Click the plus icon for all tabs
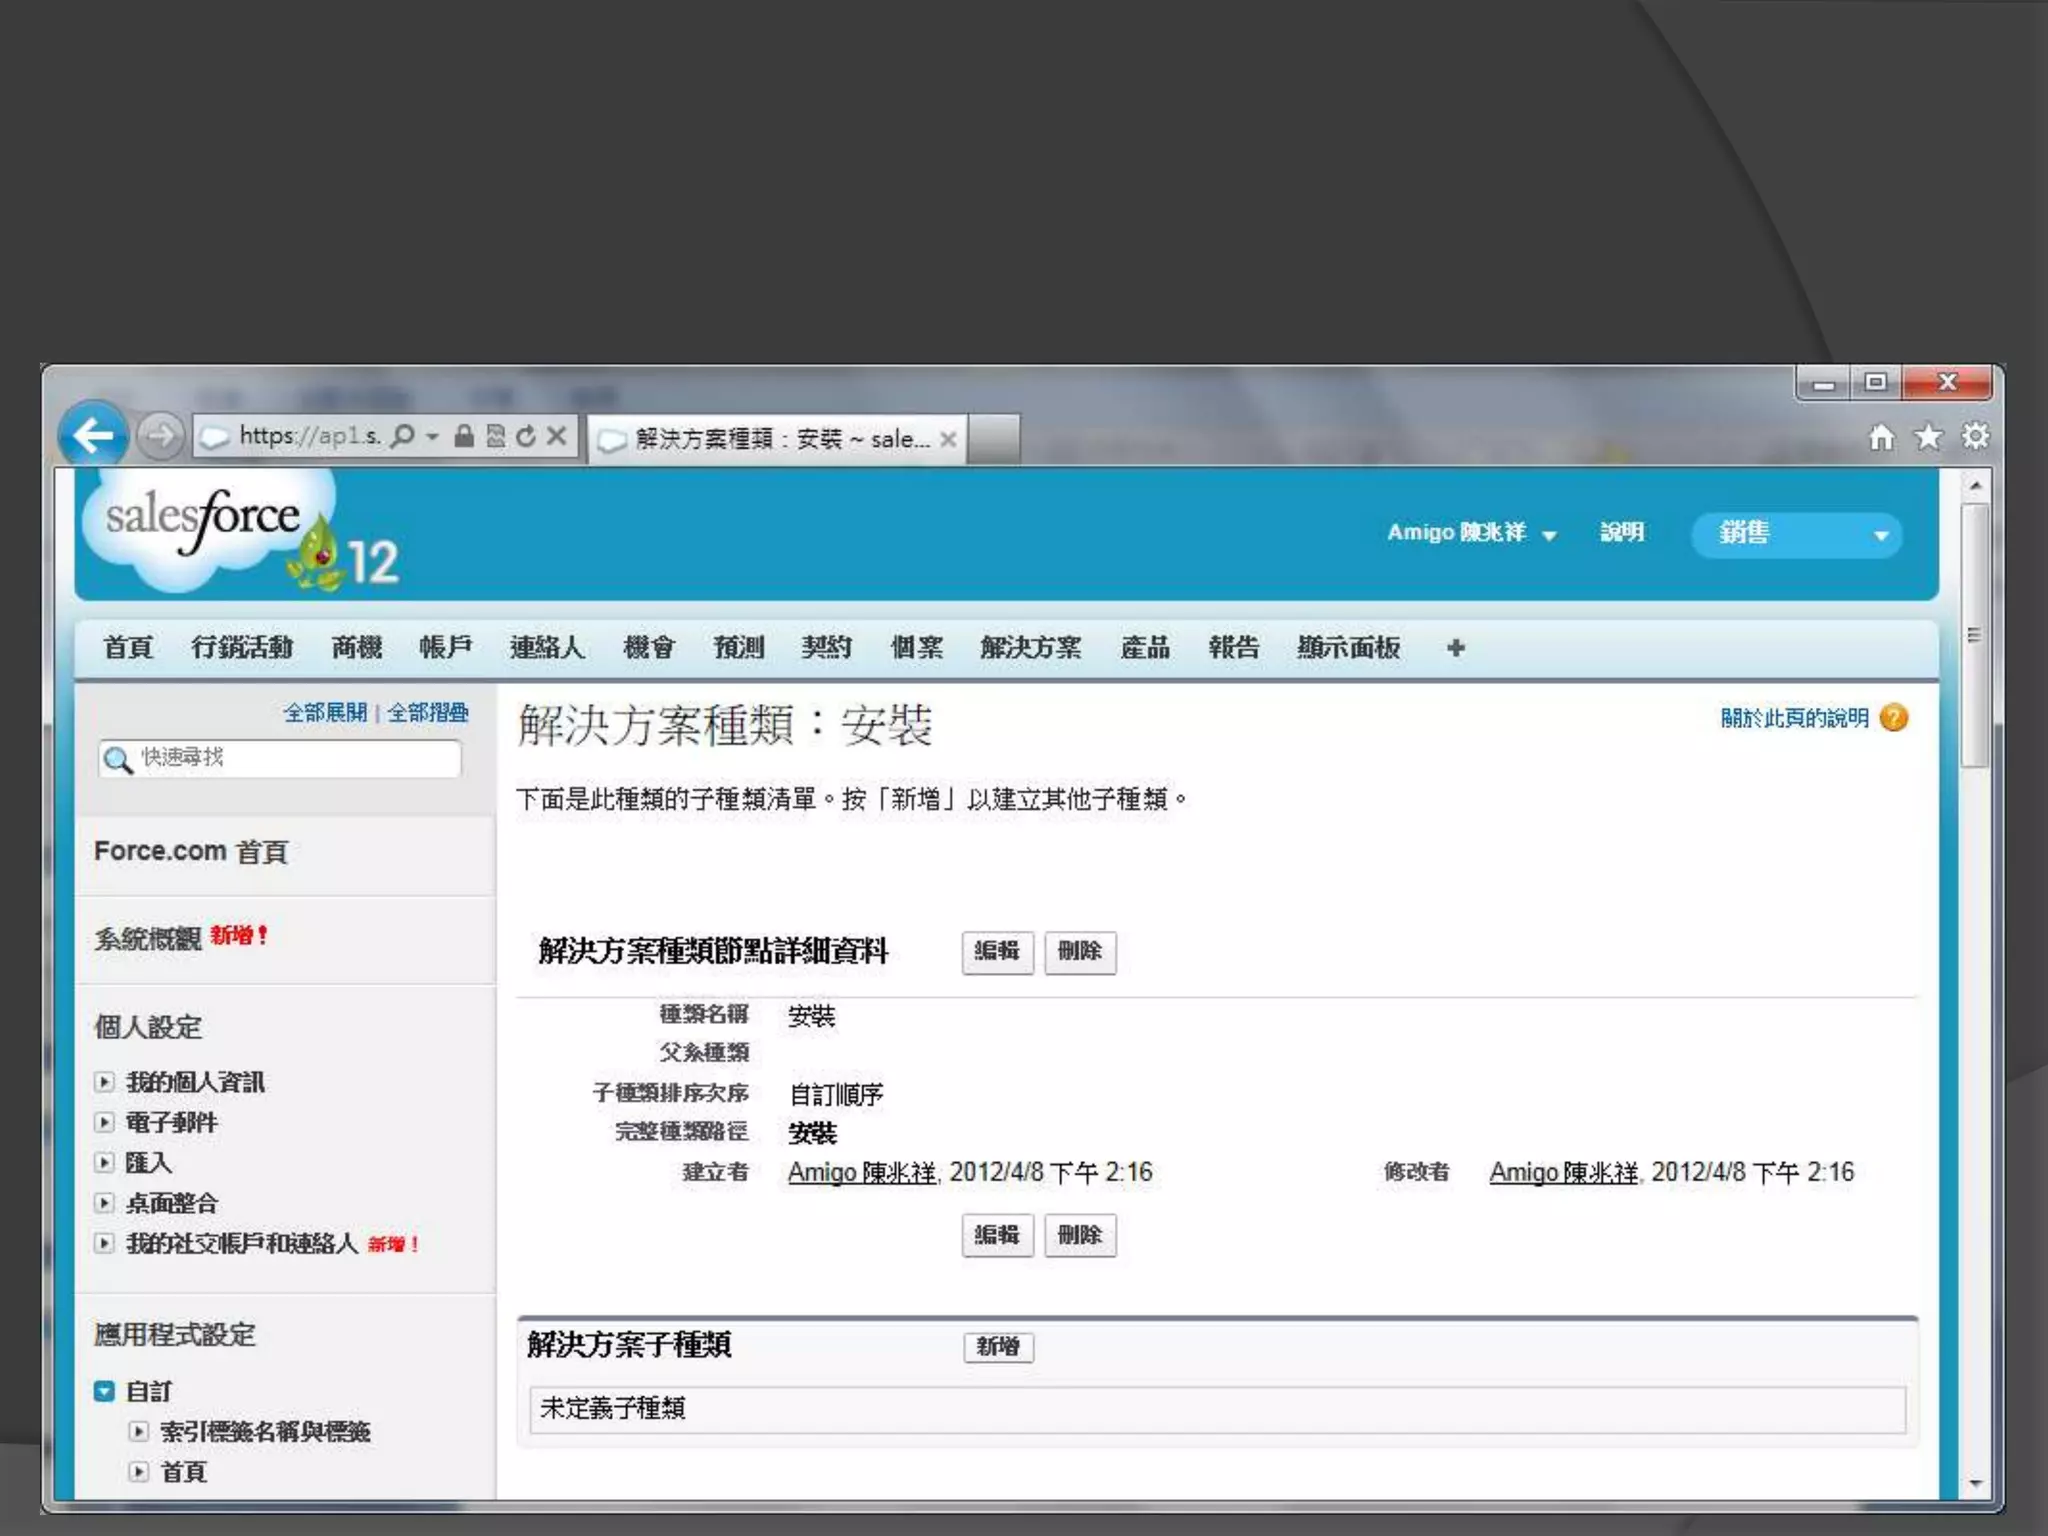Viewport: 2048px width, 1536px height. tap(1456, 648)
